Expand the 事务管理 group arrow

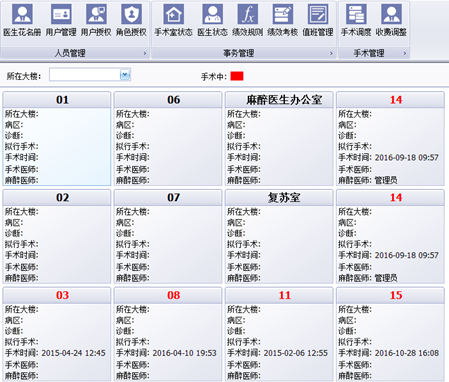point(331,53)
